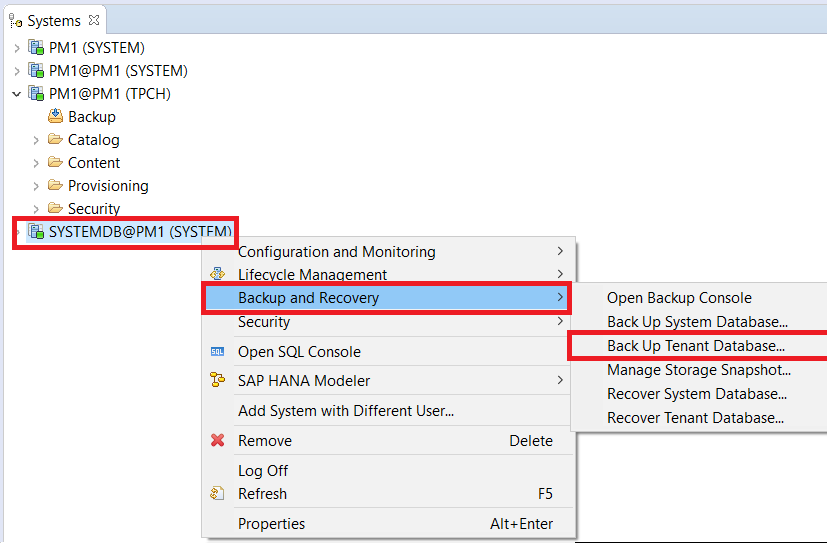
Task: Expand the PM1 (SYSTEM) node
Action: coord(17,48)
